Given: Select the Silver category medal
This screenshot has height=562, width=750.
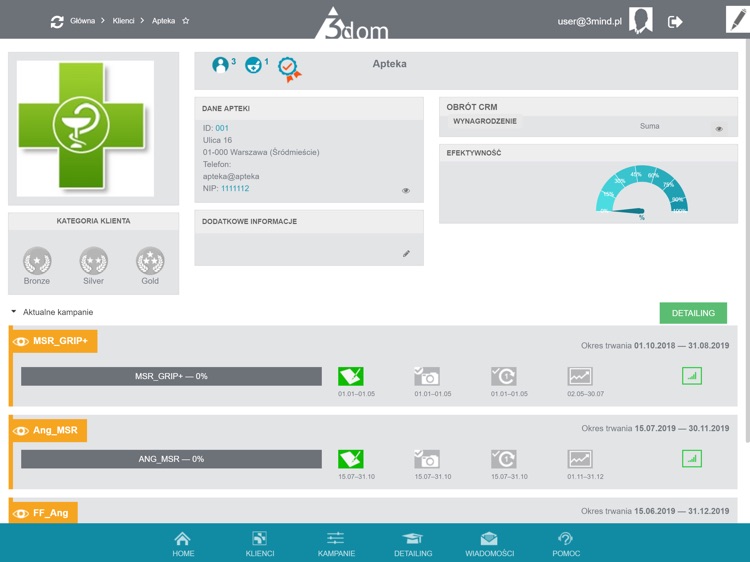Looking at the screenshot, I should 93,261.
